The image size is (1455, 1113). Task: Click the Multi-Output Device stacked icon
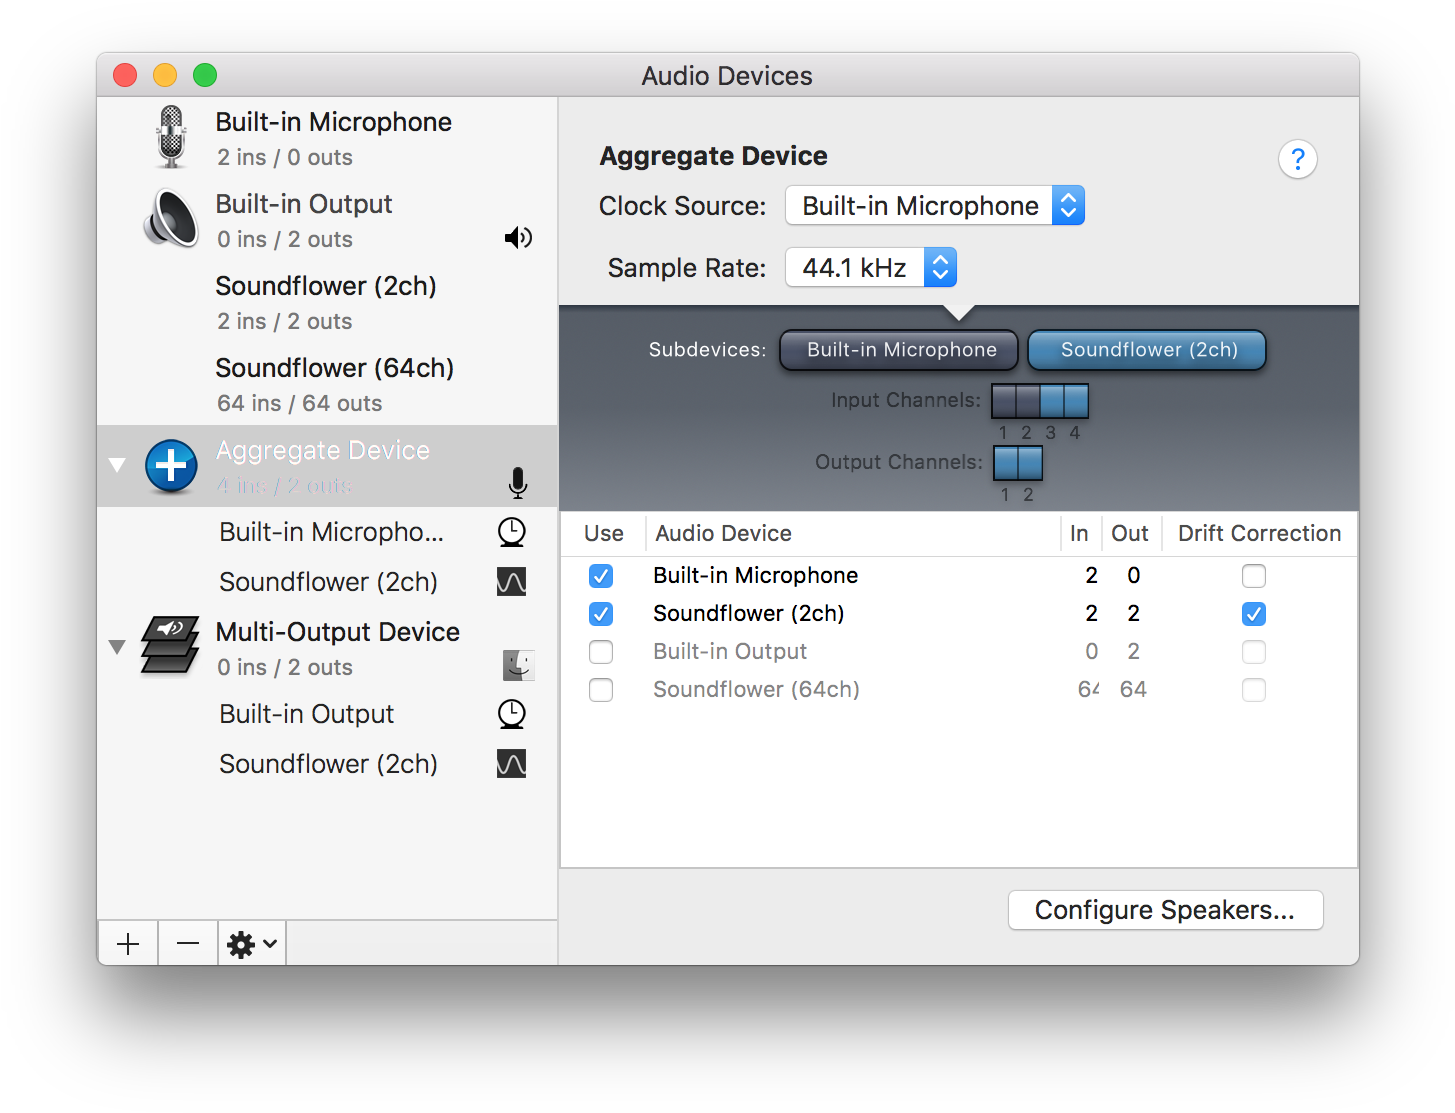point(170,646)
